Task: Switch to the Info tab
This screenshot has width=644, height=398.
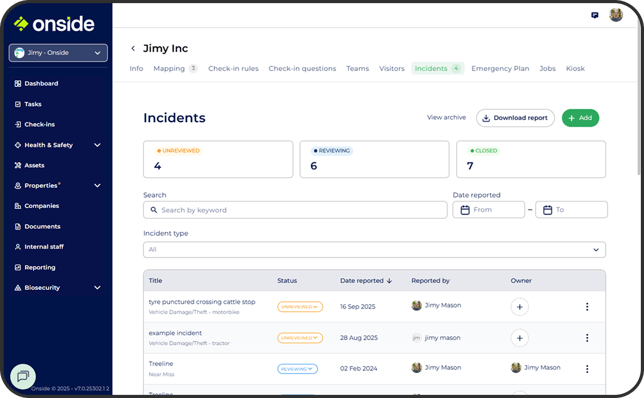Action: [136, 69]
